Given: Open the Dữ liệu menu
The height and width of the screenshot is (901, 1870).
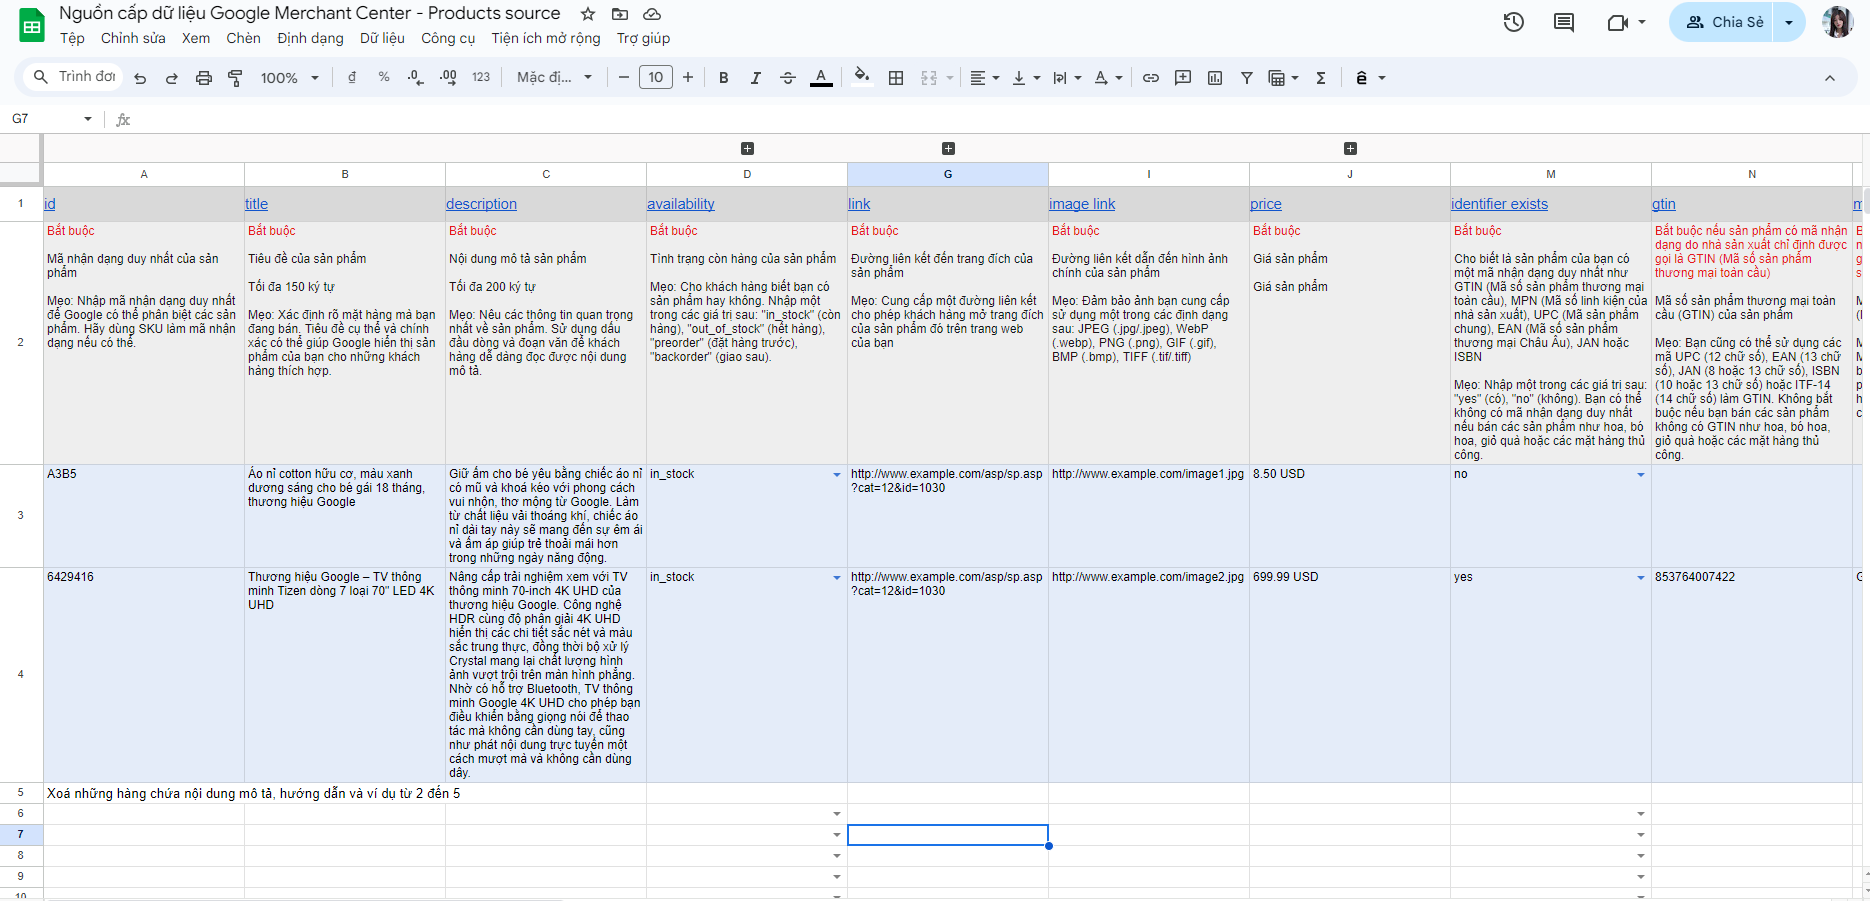Looking at the screenshot, I should tap(382, 38).
